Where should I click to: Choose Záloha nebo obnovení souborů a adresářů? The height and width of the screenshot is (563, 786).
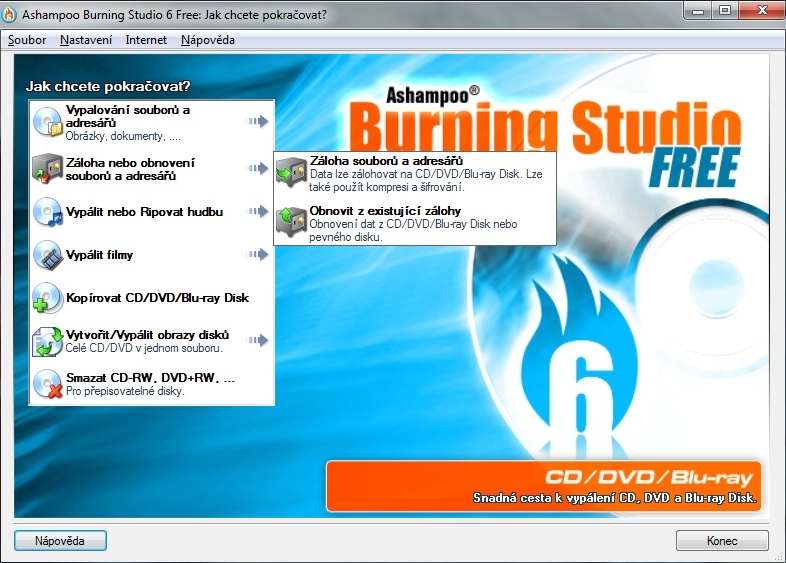tap(152, 169)
